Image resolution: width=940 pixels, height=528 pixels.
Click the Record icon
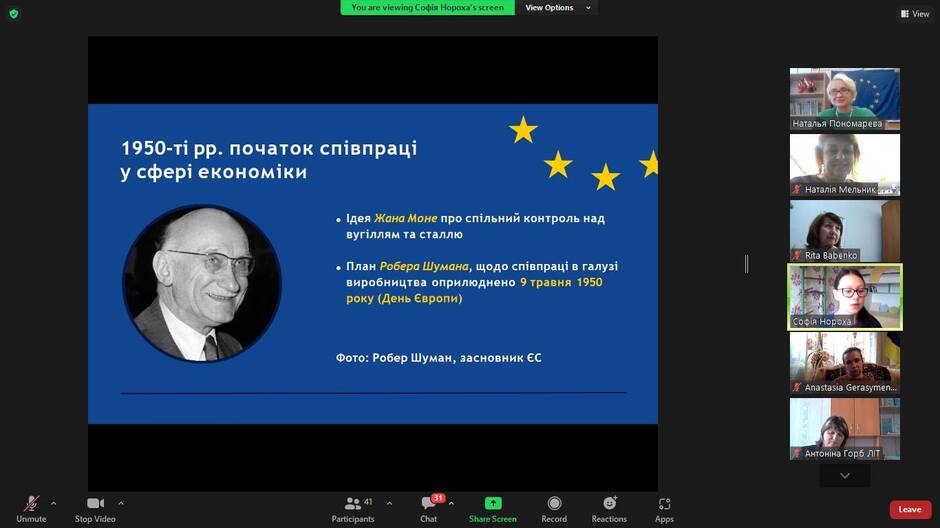[x=554, y=503]
